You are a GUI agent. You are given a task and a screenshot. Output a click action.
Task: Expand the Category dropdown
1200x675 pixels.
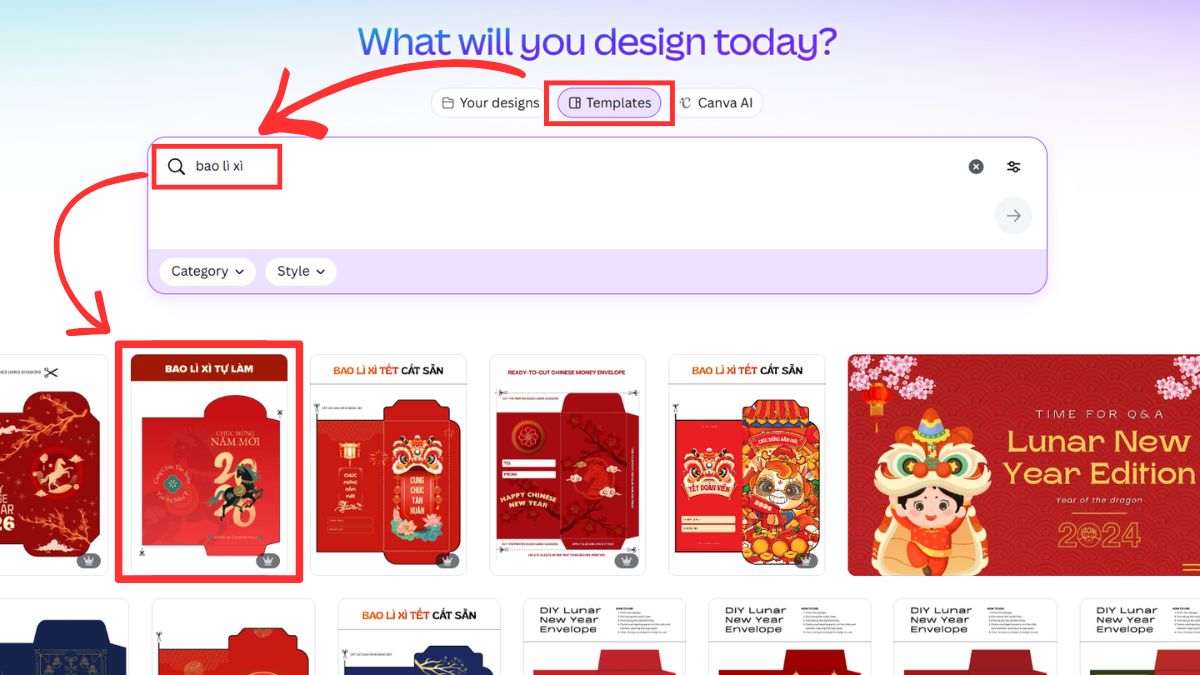208,271
